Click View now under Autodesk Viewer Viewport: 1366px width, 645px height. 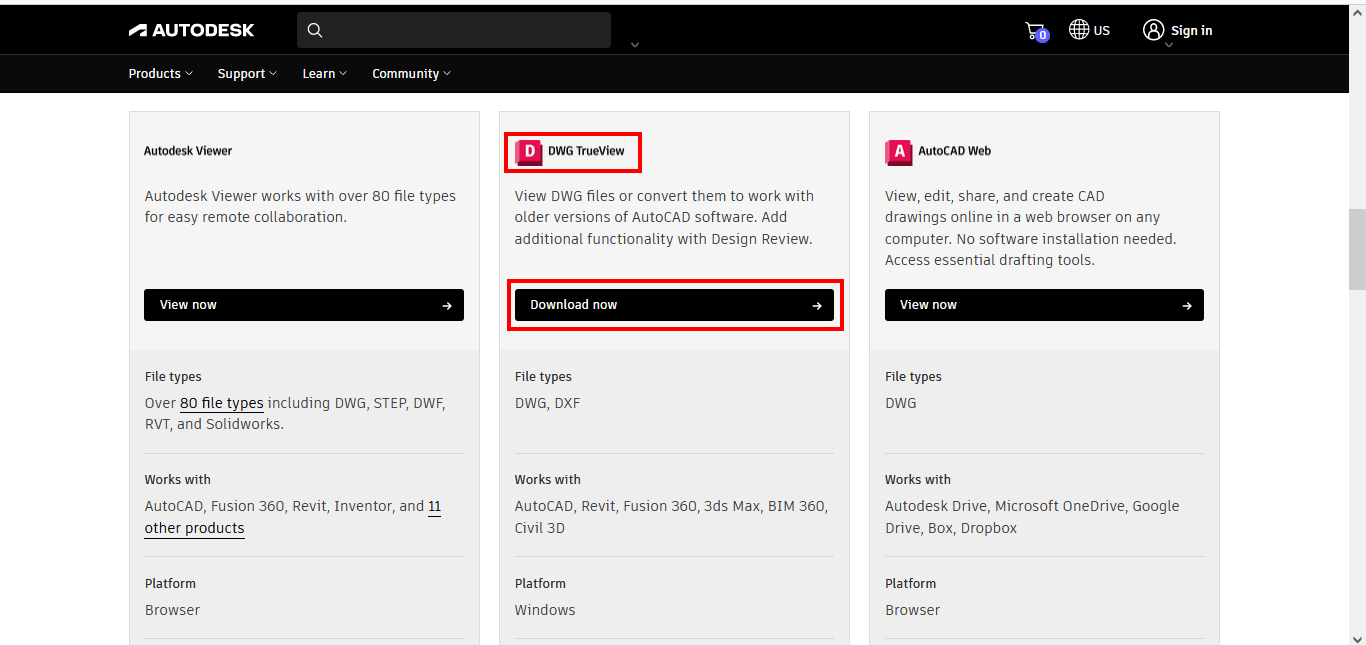click(304, 305)
